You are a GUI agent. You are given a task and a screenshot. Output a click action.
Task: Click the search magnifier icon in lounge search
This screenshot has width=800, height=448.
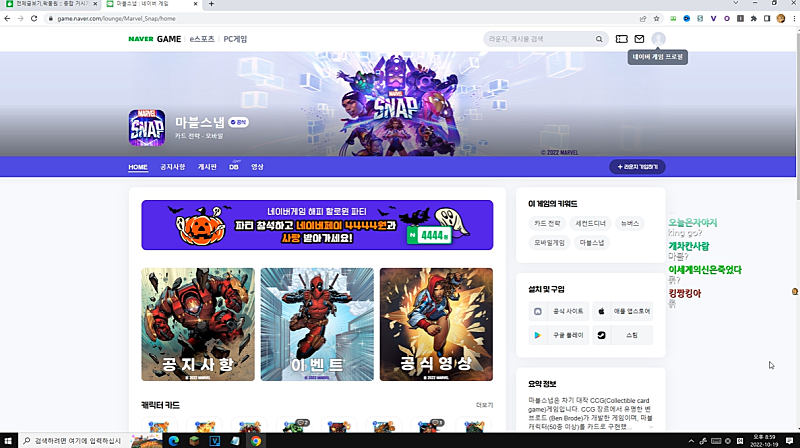pyautogui.click(x=599, y=39)
